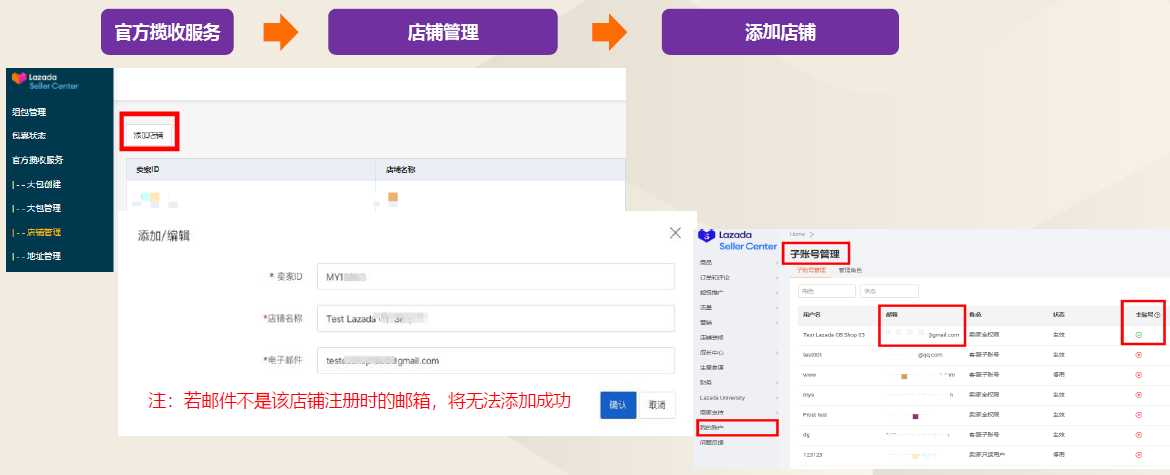Switch to the 子账号管理 tab
This screenshot has width=1170, height=475.
coord(810,270)
